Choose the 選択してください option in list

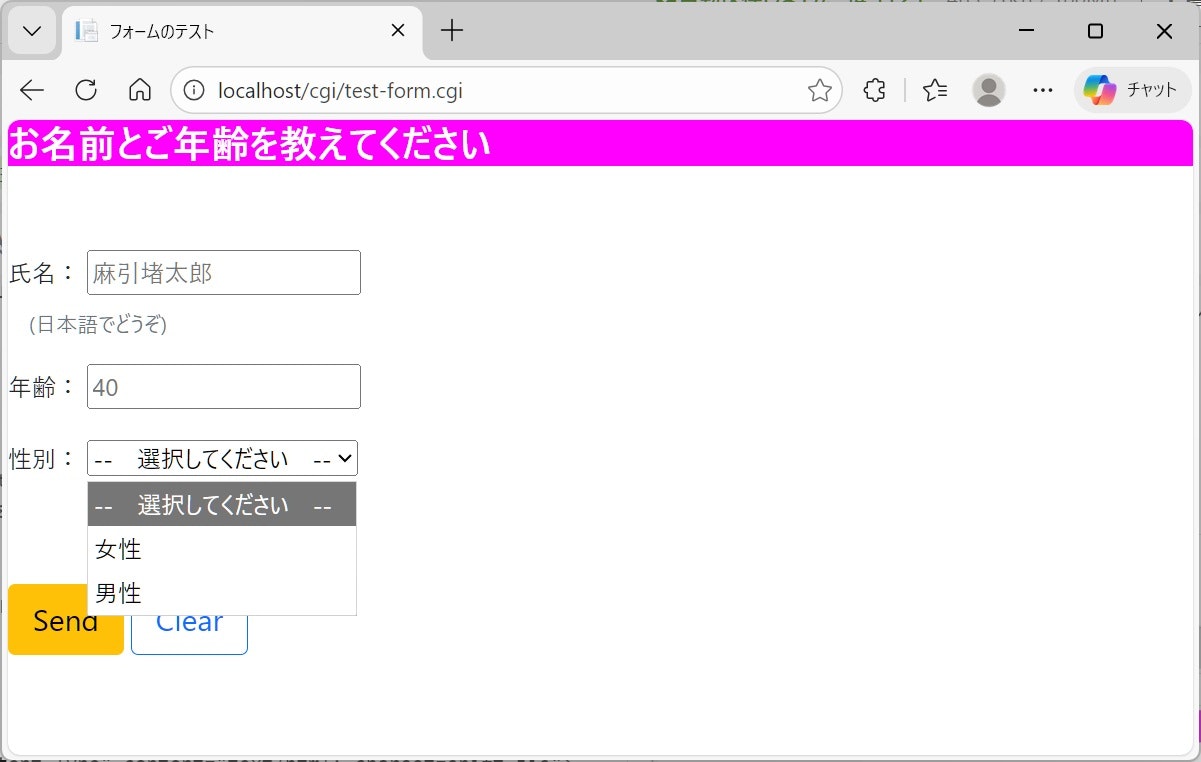pyautogui.click(x=222, y=504)
